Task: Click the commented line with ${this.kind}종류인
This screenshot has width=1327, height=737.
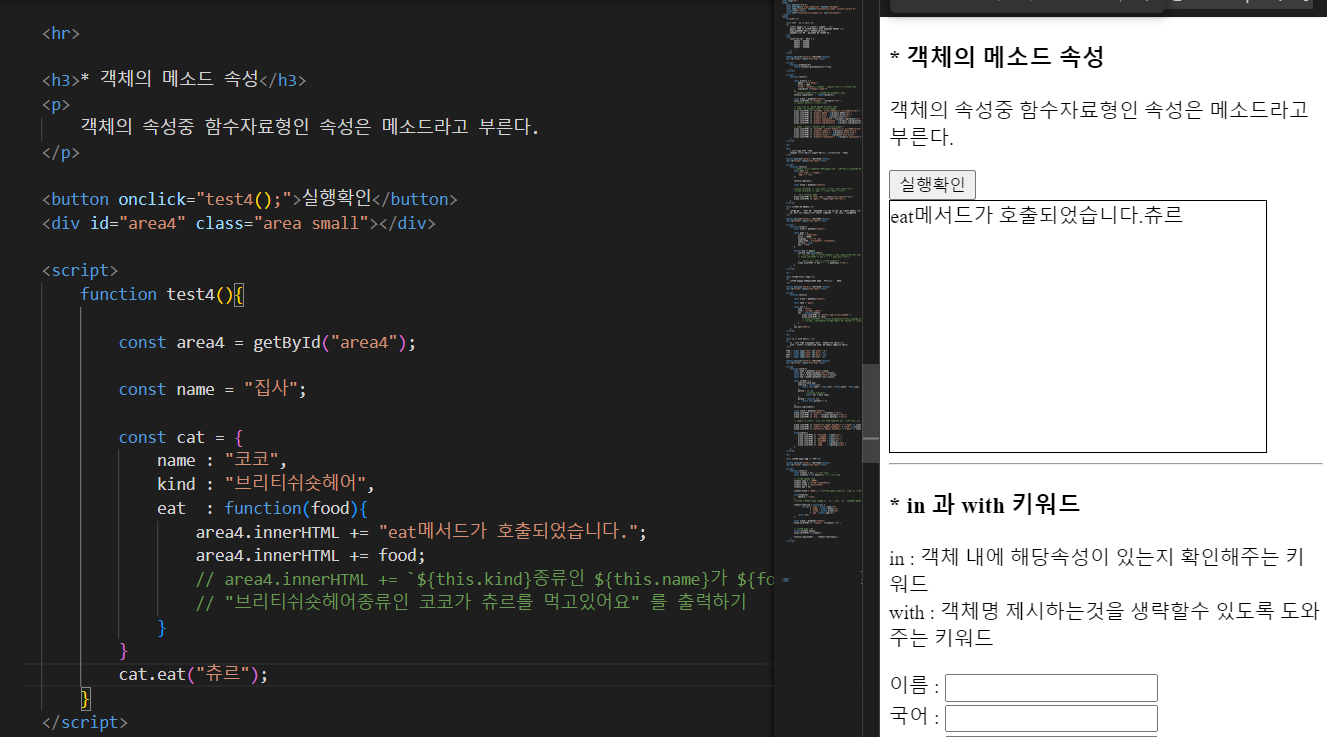Action: (x=485, y=580)
